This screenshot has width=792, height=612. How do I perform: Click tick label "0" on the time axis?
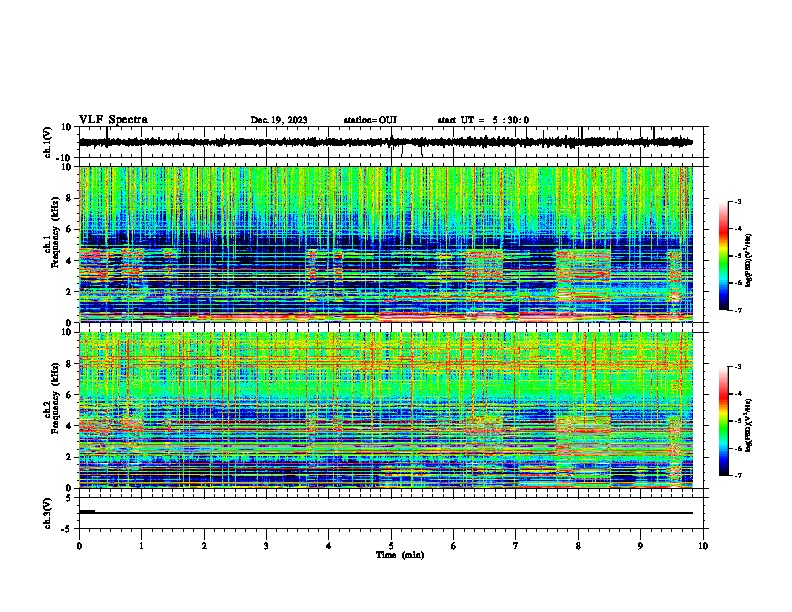pos(79,546)
